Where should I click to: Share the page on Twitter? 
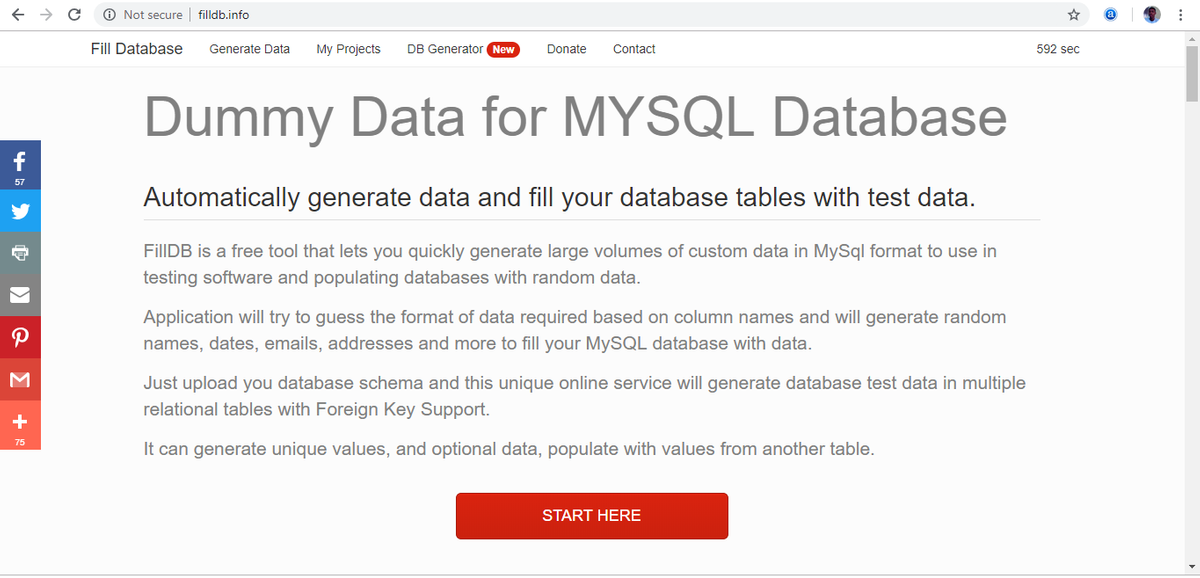click(20, 210)
